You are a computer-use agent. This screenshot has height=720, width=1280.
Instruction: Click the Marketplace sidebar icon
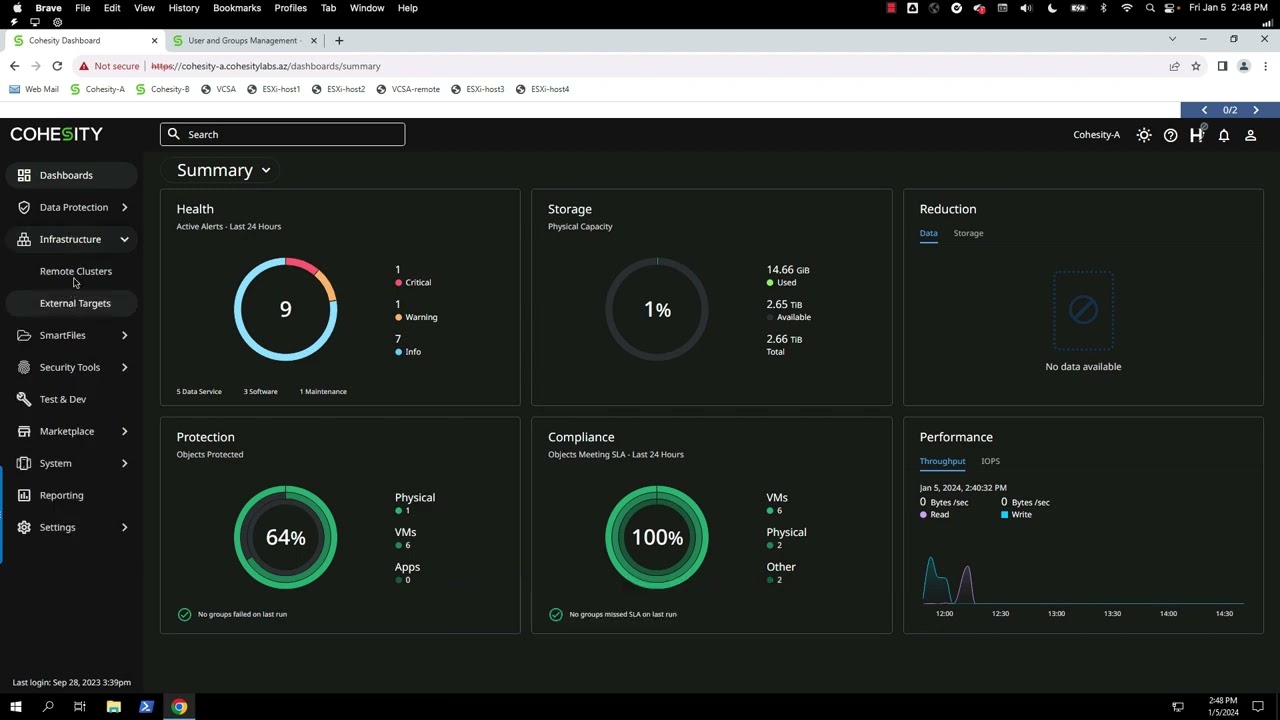click(x=24, y=431)
